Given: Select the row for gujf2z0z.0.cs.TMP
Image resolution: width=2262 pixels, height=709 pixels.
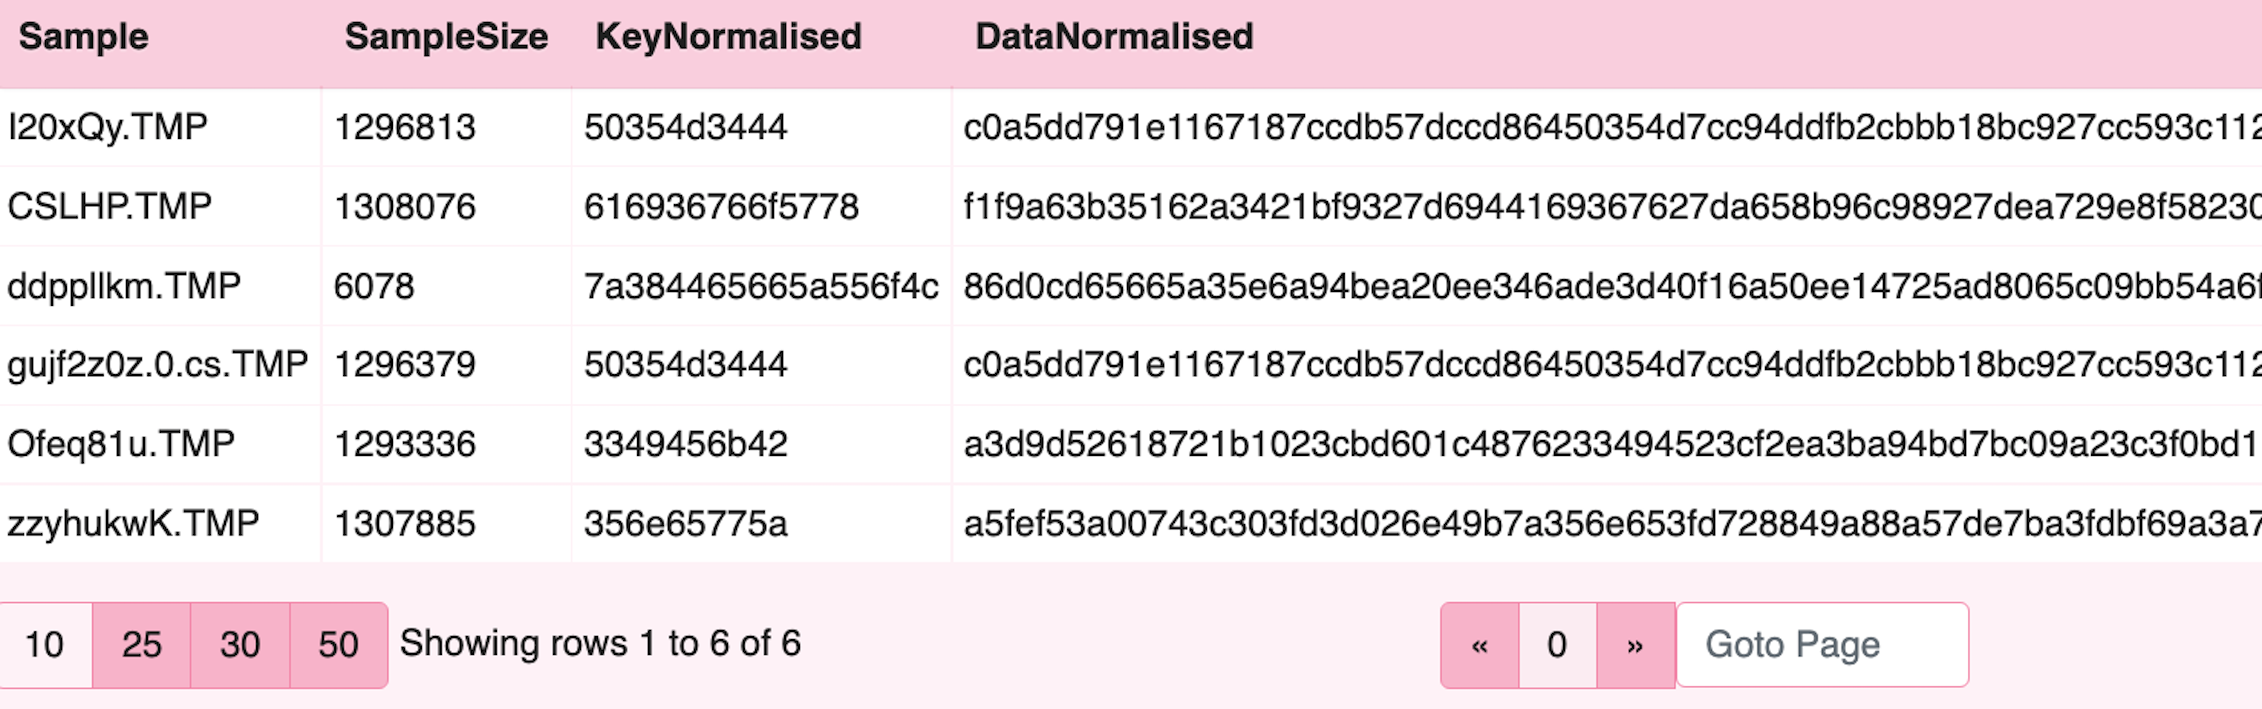Looking at the screenshot, I should coord(160,364).
